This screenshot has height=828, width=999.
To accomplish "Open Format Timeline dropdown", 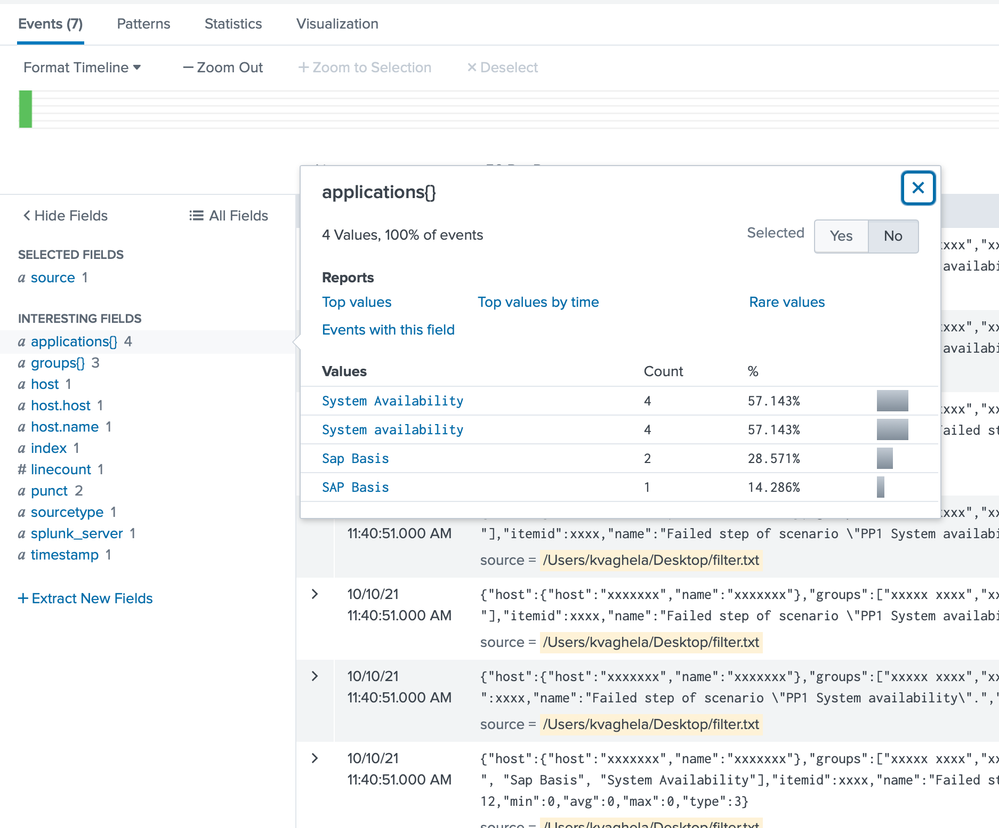I will (x=82, y=67).
